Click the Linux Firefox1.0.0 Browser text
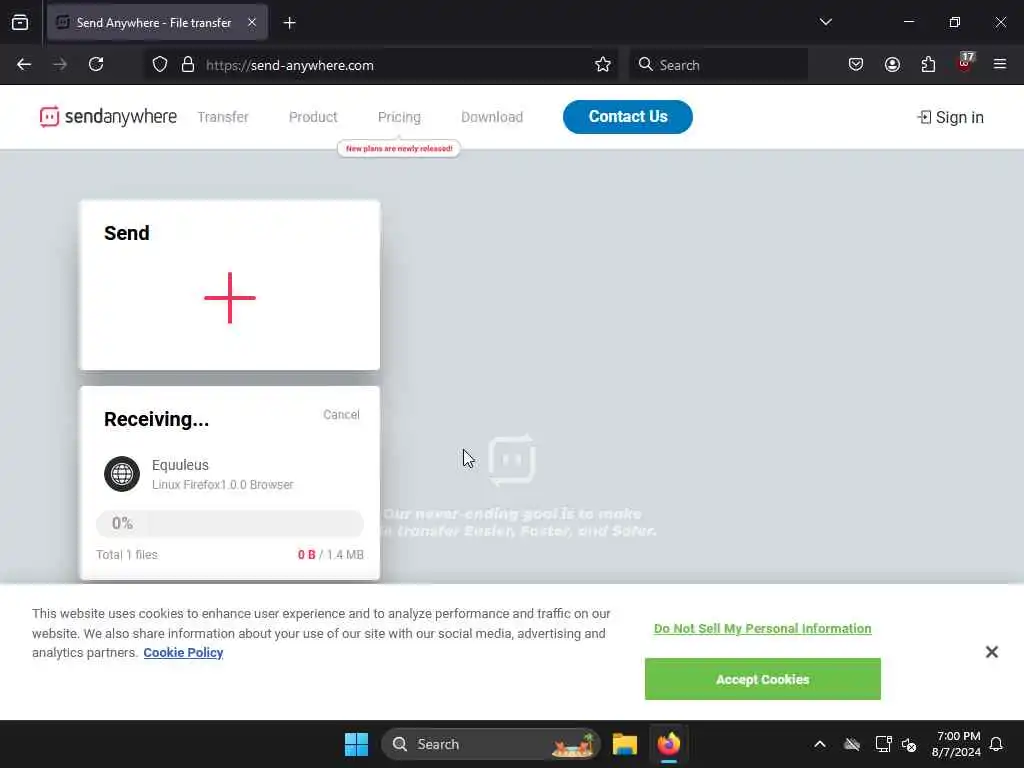Viewport: 1024px width, 768px height. [223, 485]
